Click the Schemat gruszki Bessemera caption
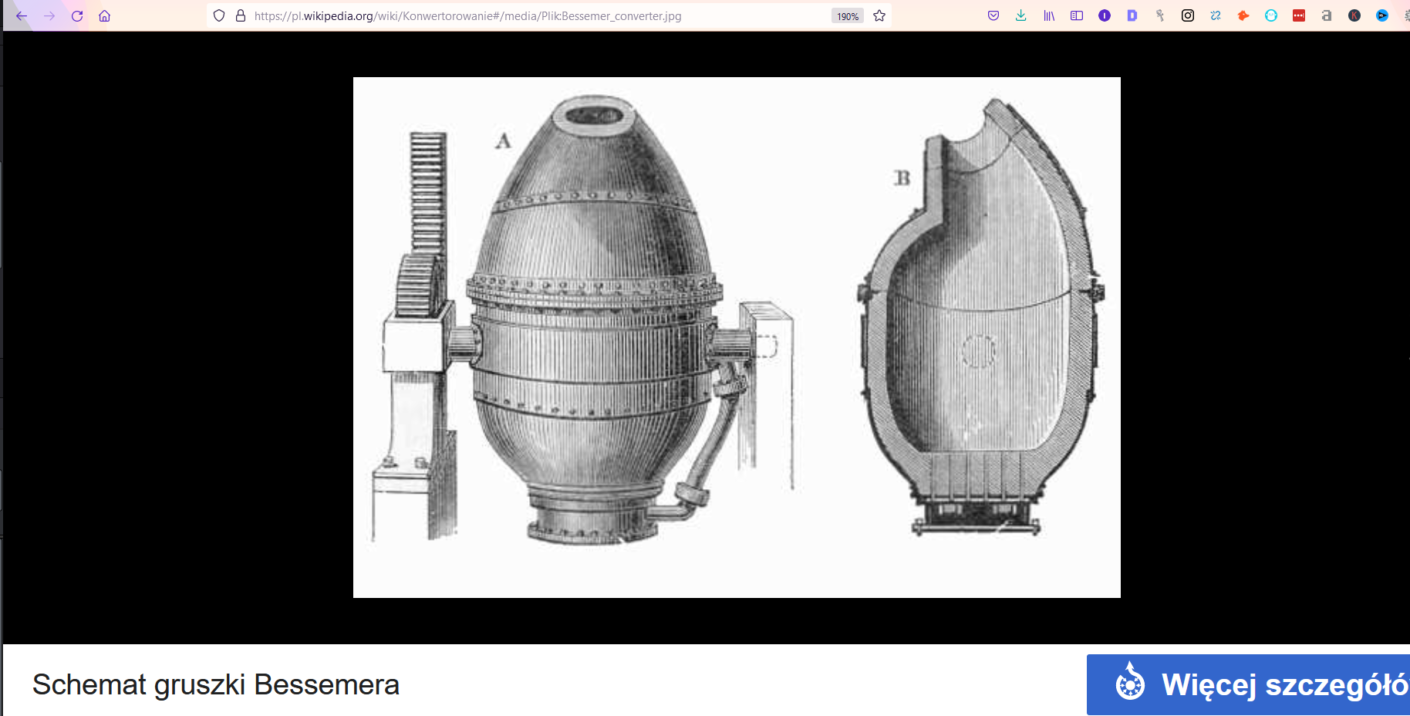This screenshot has height=716, width=1410. point(216,685)
